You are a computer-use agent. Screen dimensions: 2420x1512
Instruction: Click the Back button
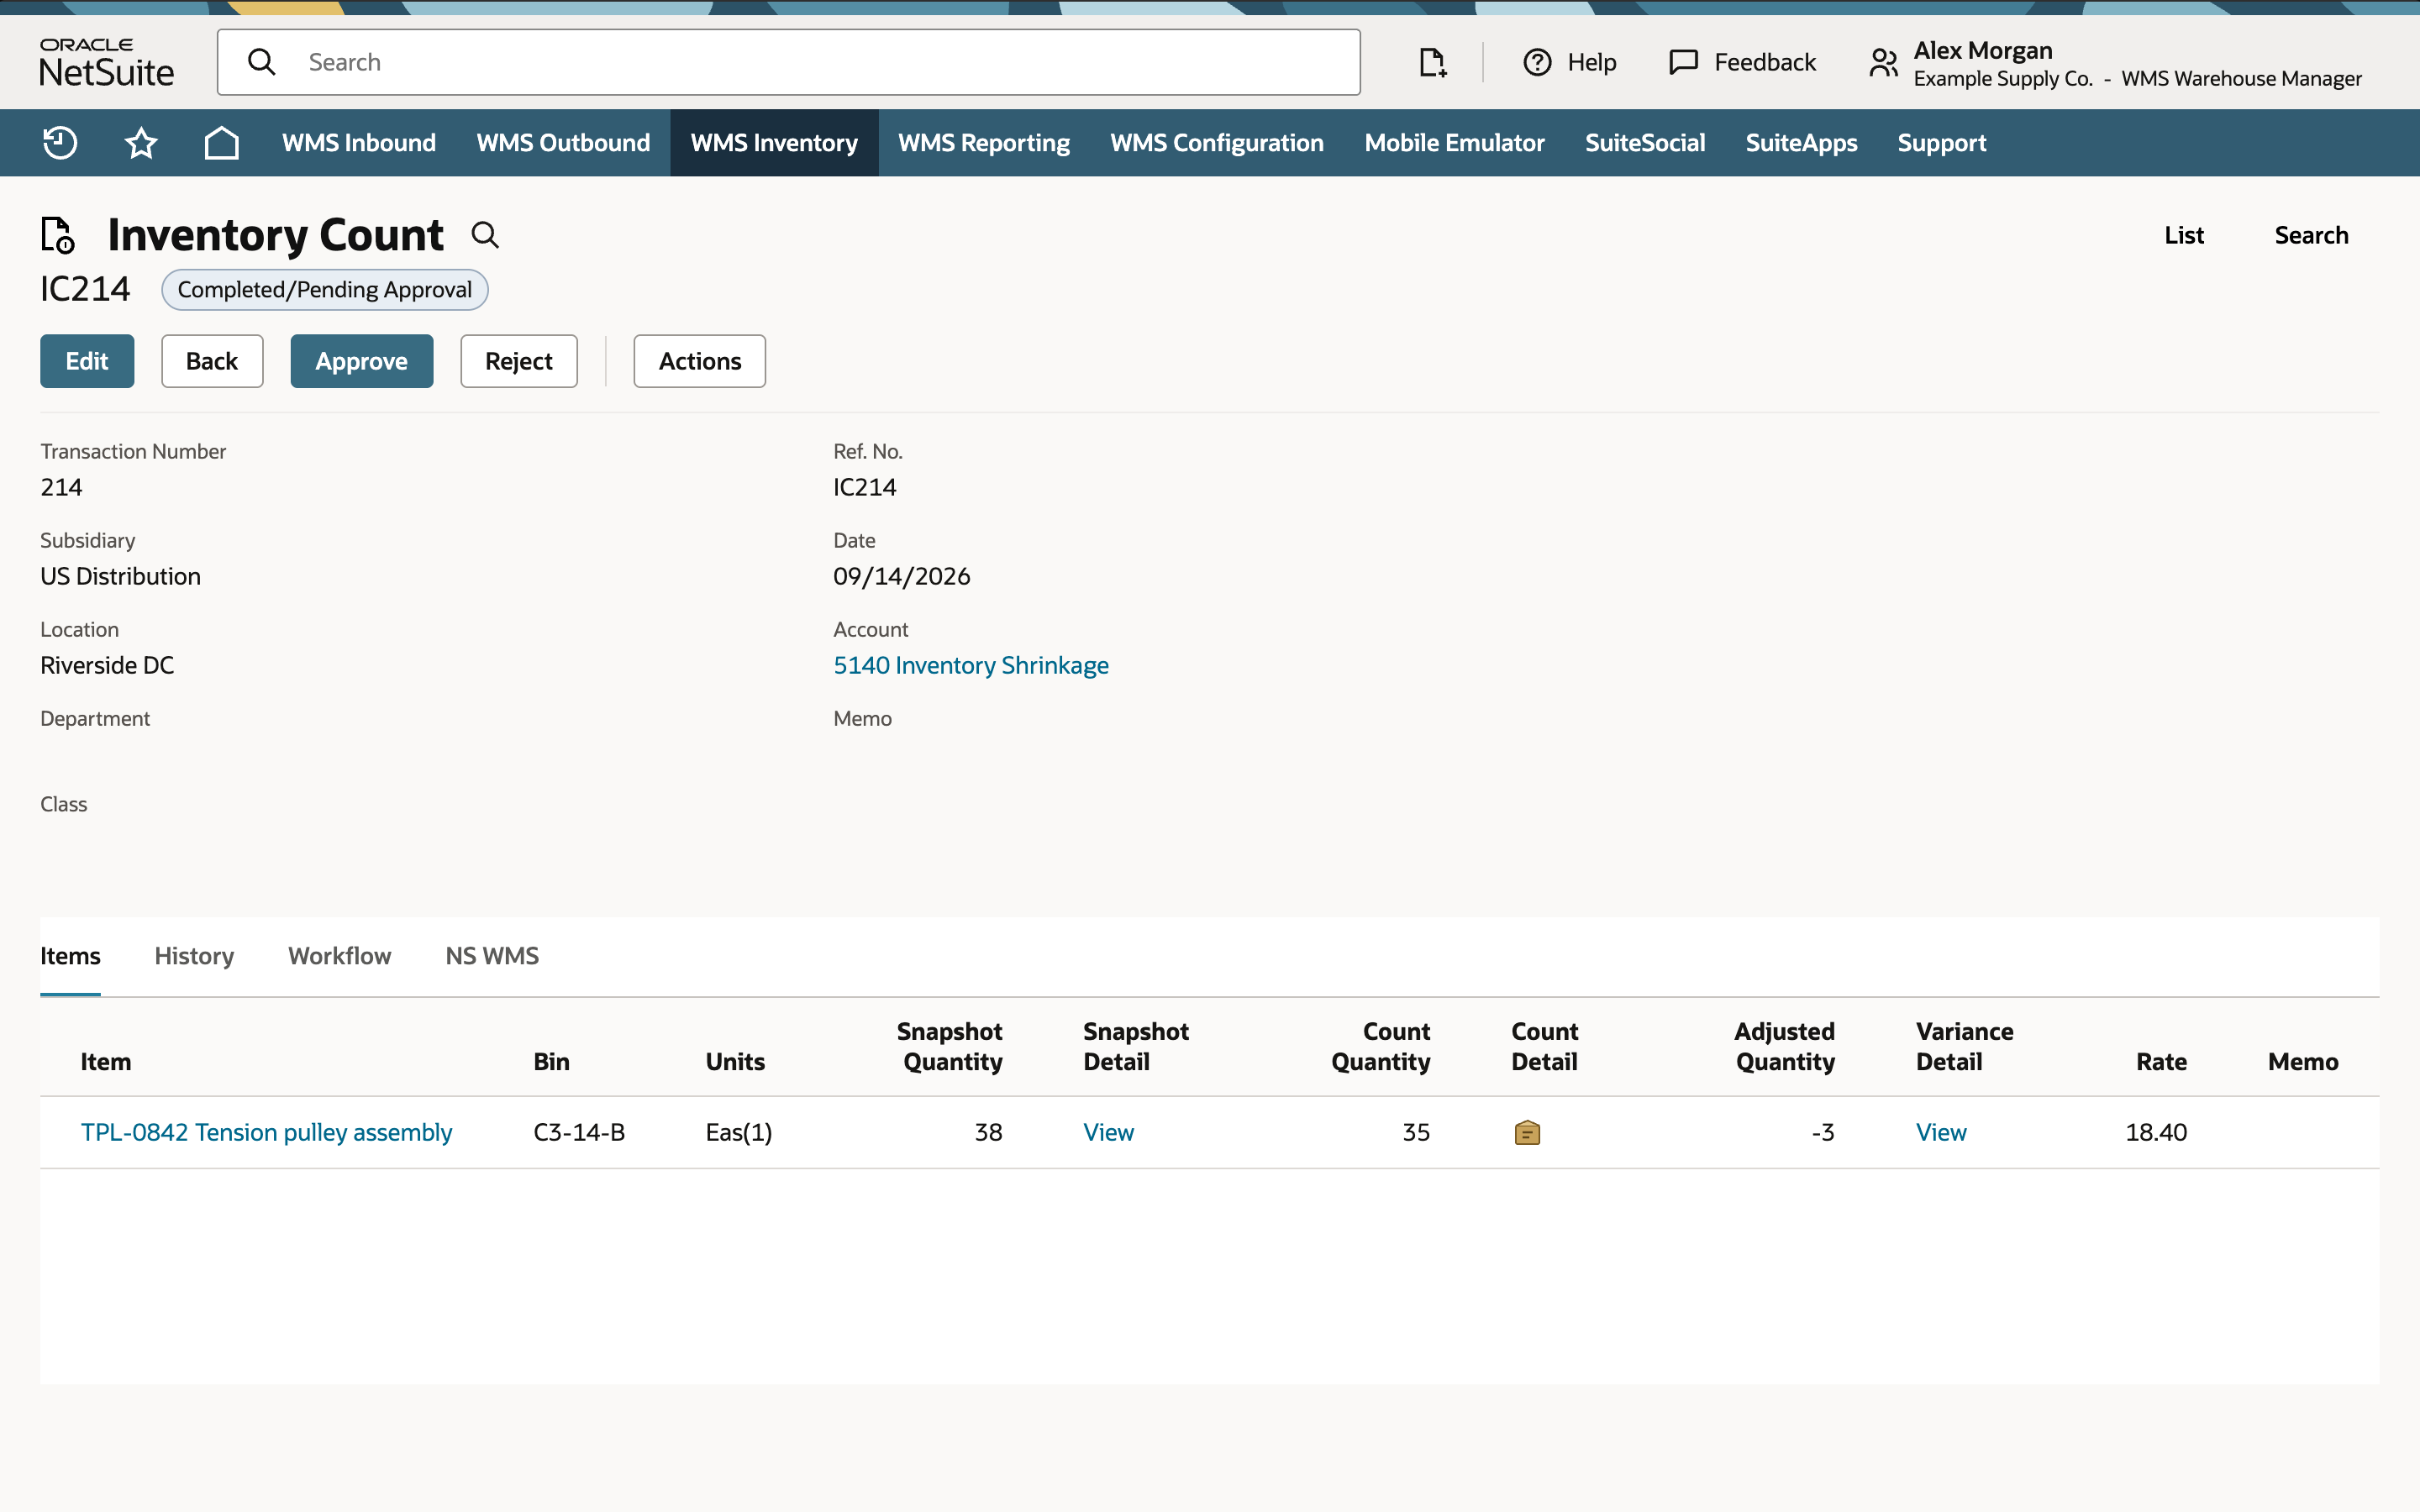click(212, 361)
